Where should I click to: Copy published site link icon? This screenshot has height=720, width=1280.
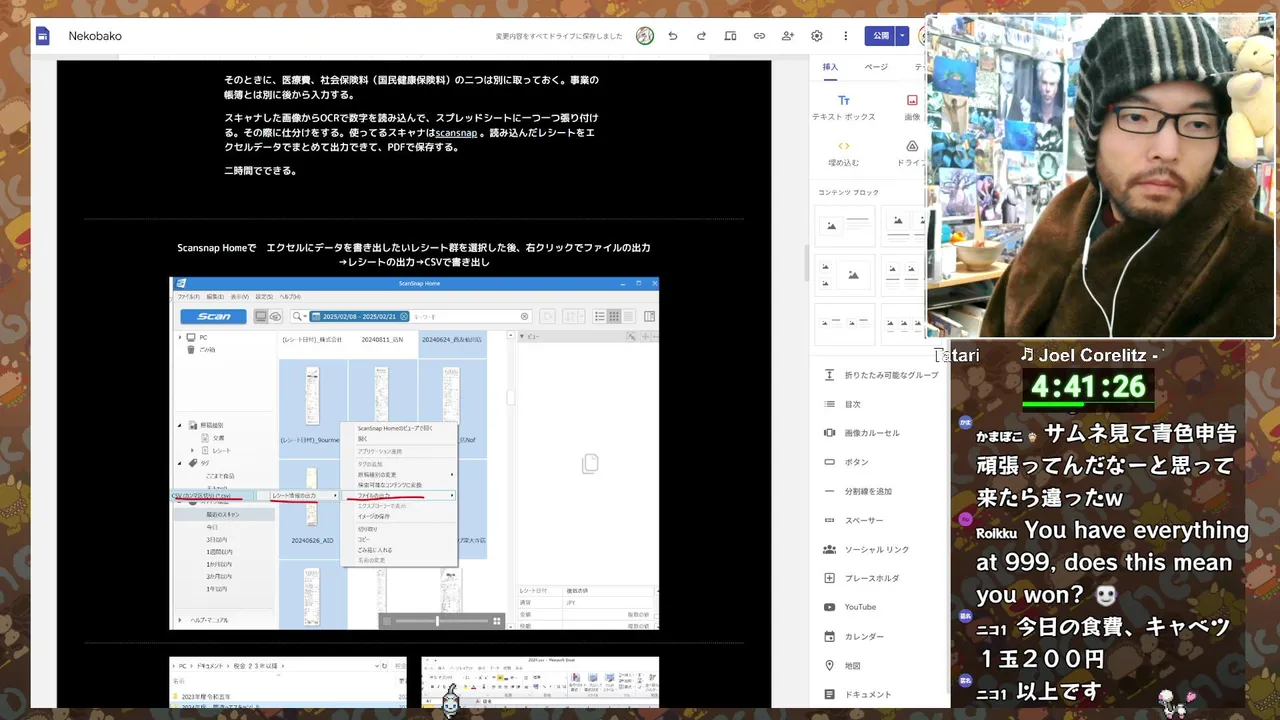tap(759, 36)
